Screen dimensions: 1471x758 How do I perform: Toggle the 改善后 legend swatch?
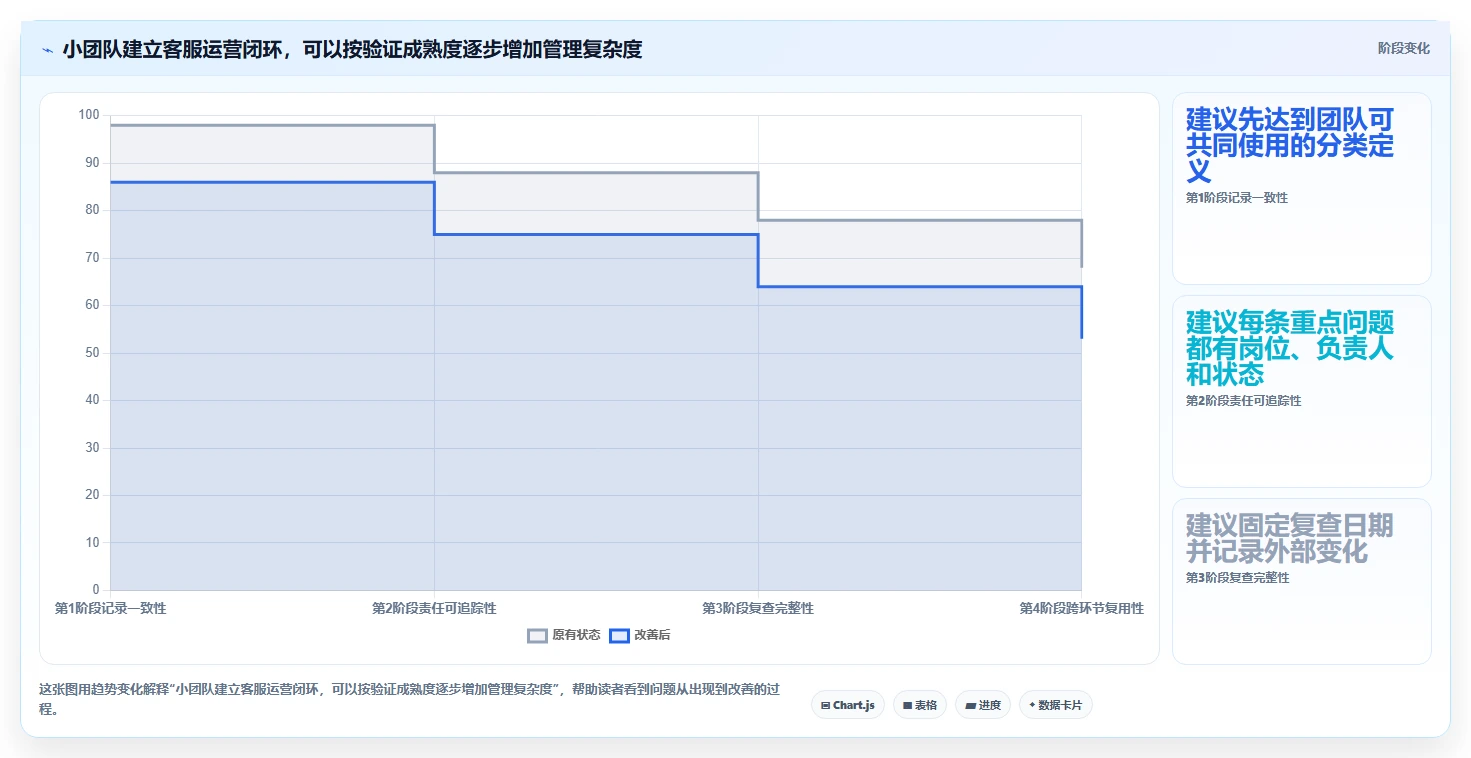[x=619, y=635]
